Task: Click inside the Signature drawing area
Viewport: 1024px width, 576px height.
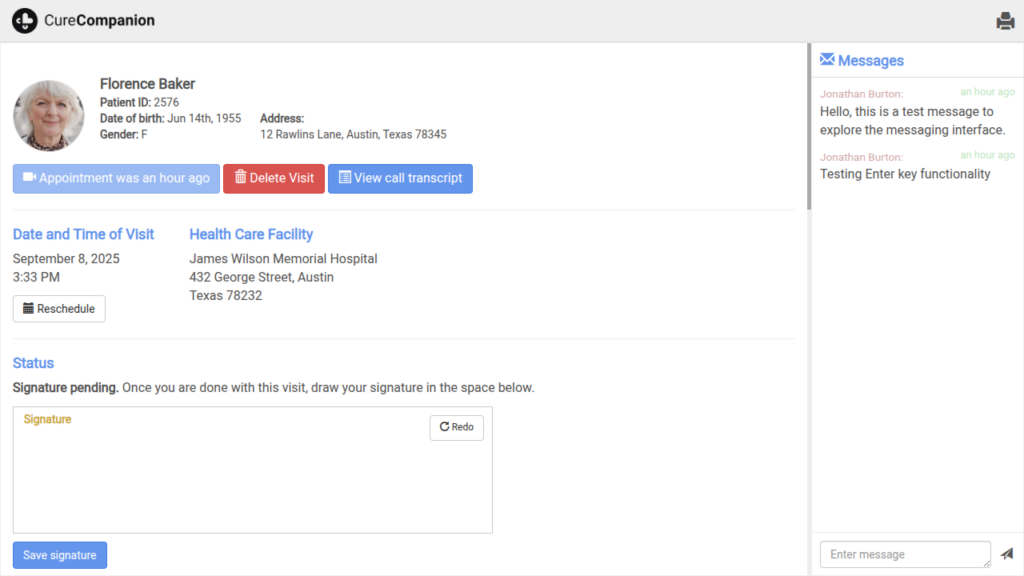Action: 252,480
